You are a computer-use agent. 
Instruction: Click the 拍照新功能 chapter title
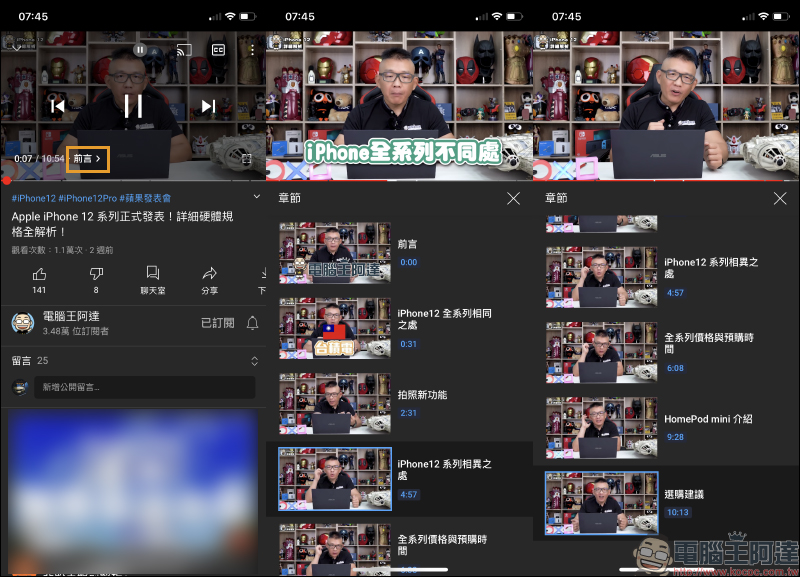tap(422, 395)
